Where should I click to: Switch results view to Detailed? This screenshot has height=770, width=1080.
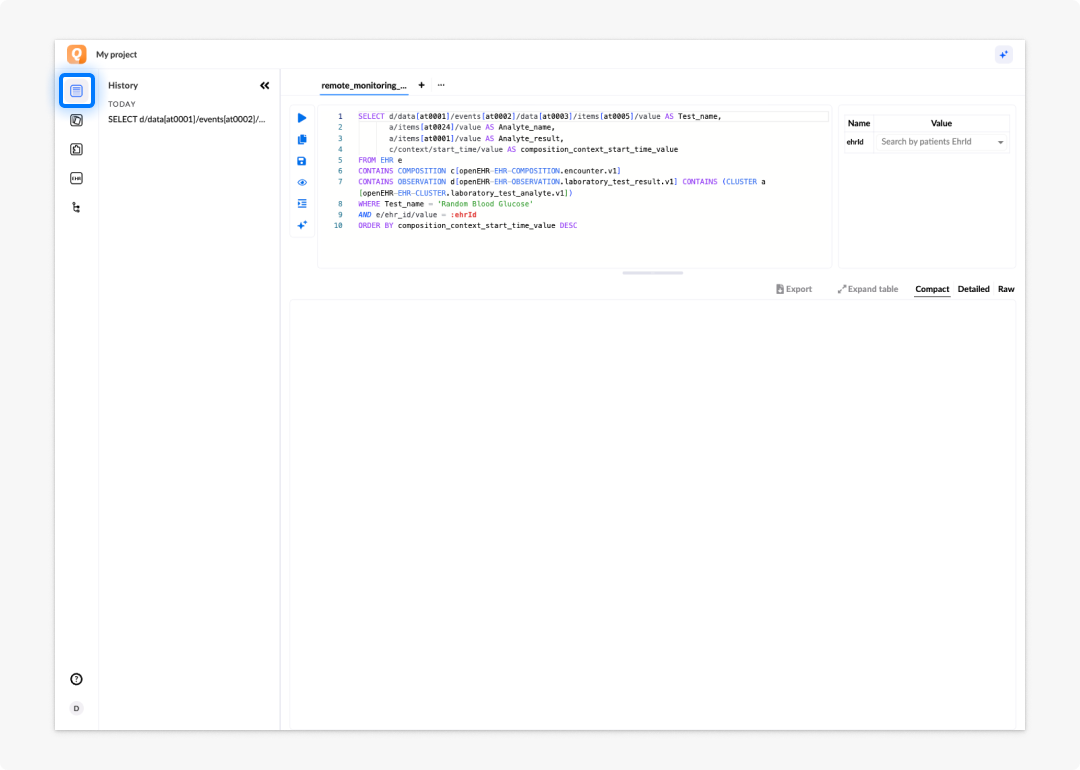tap(973, 289)
